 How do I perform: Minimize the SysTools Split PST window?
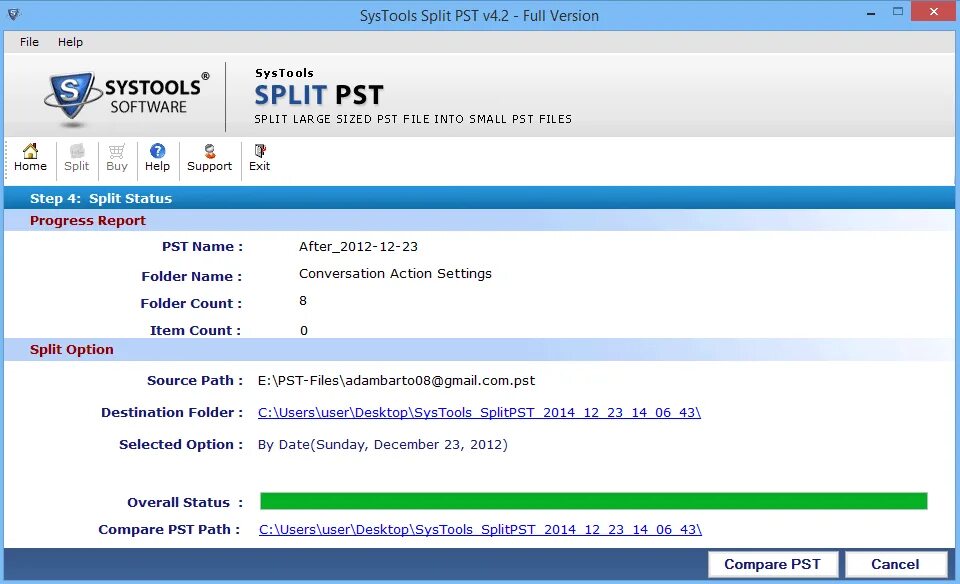point(871,13)
